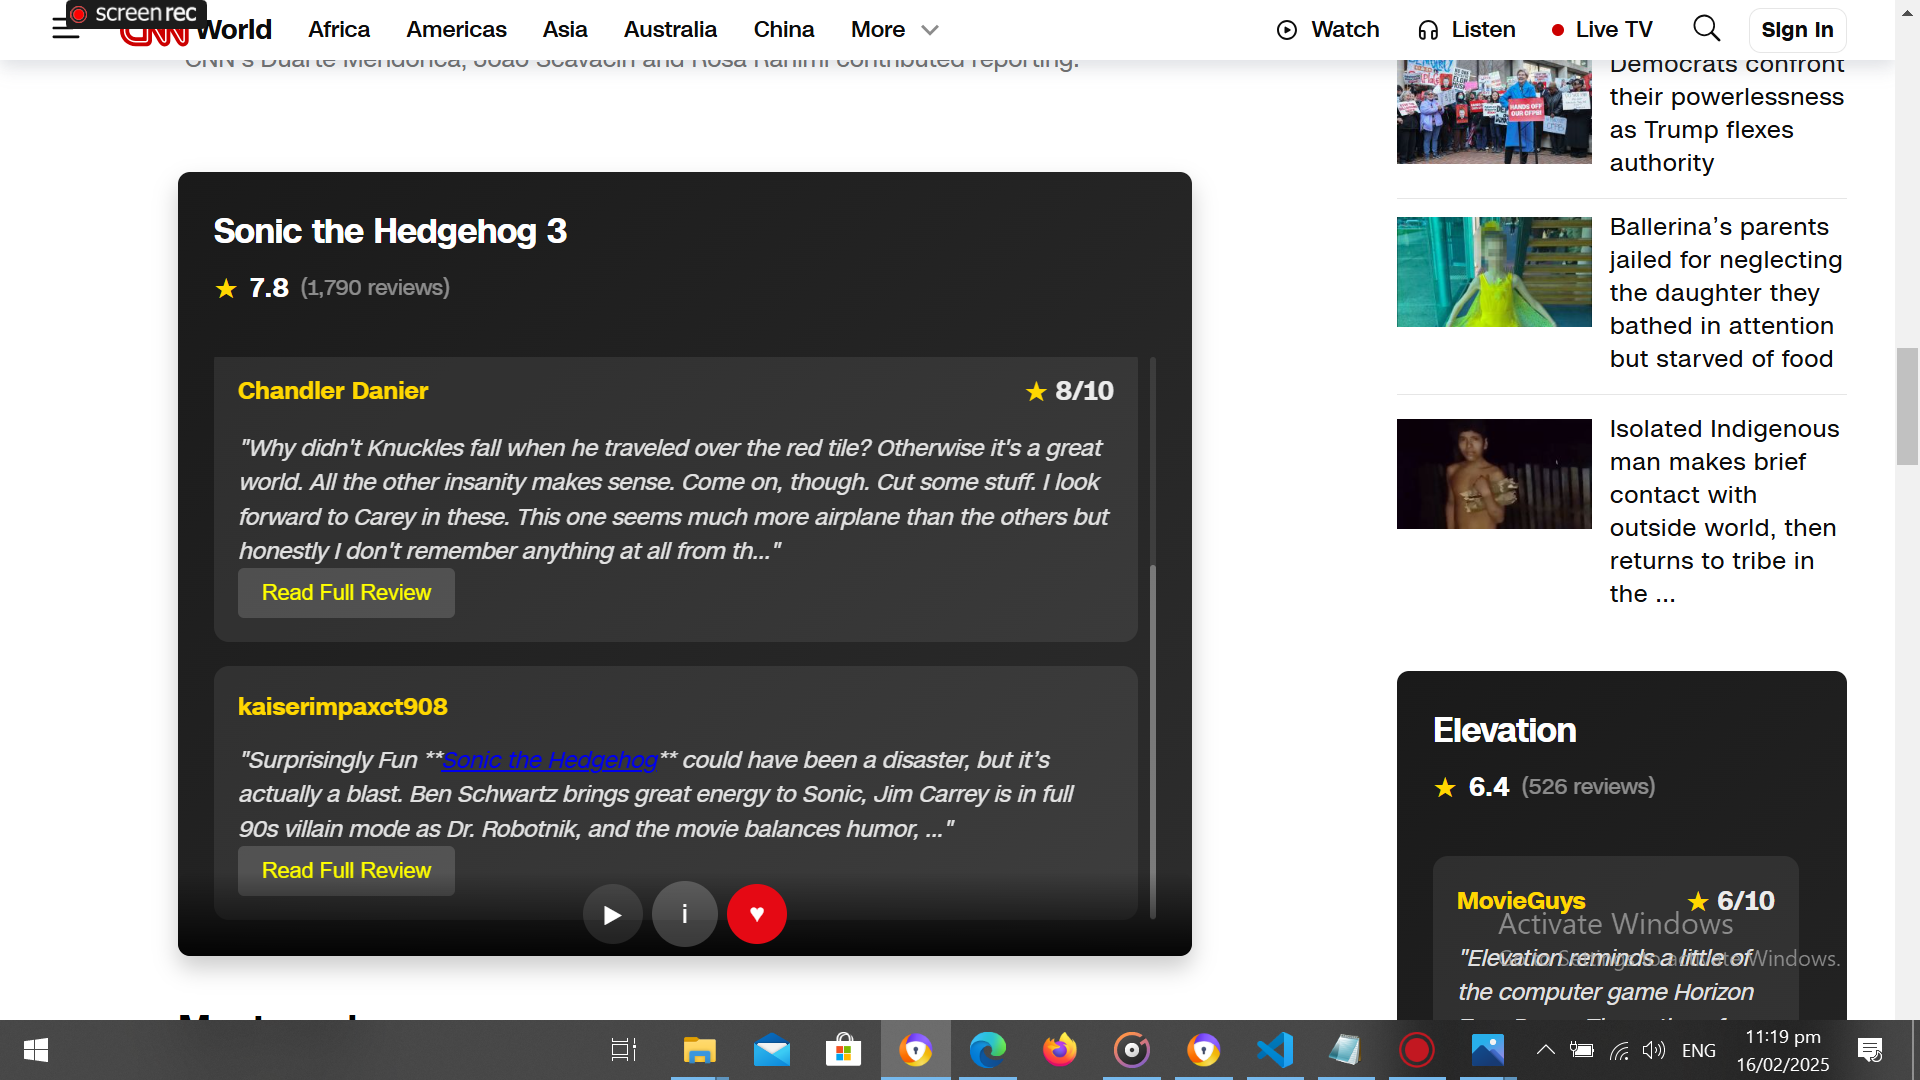Open the Sonic the Hedgehog hyperlink in the review
Image resolution: width=1920 pixels, height=1080 pixels.
tap(549, 760)
